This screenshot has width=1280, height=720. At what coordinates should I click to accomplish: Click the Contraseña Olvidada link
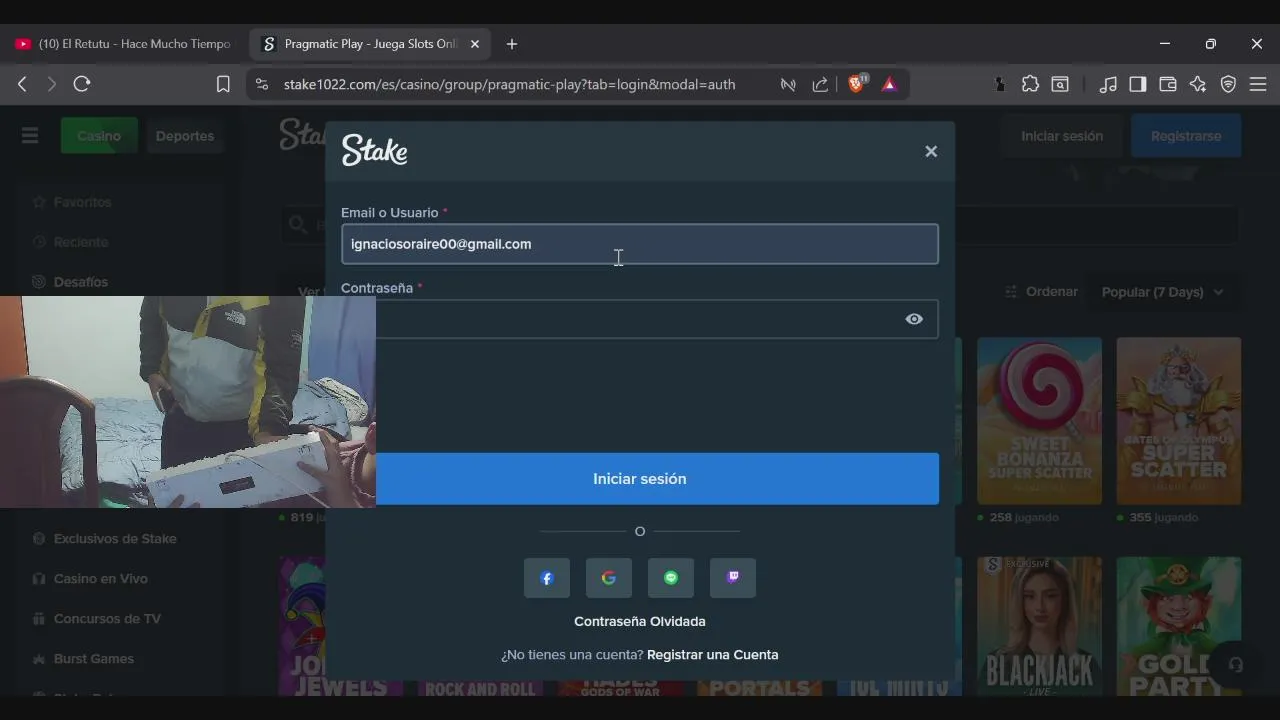640,621
